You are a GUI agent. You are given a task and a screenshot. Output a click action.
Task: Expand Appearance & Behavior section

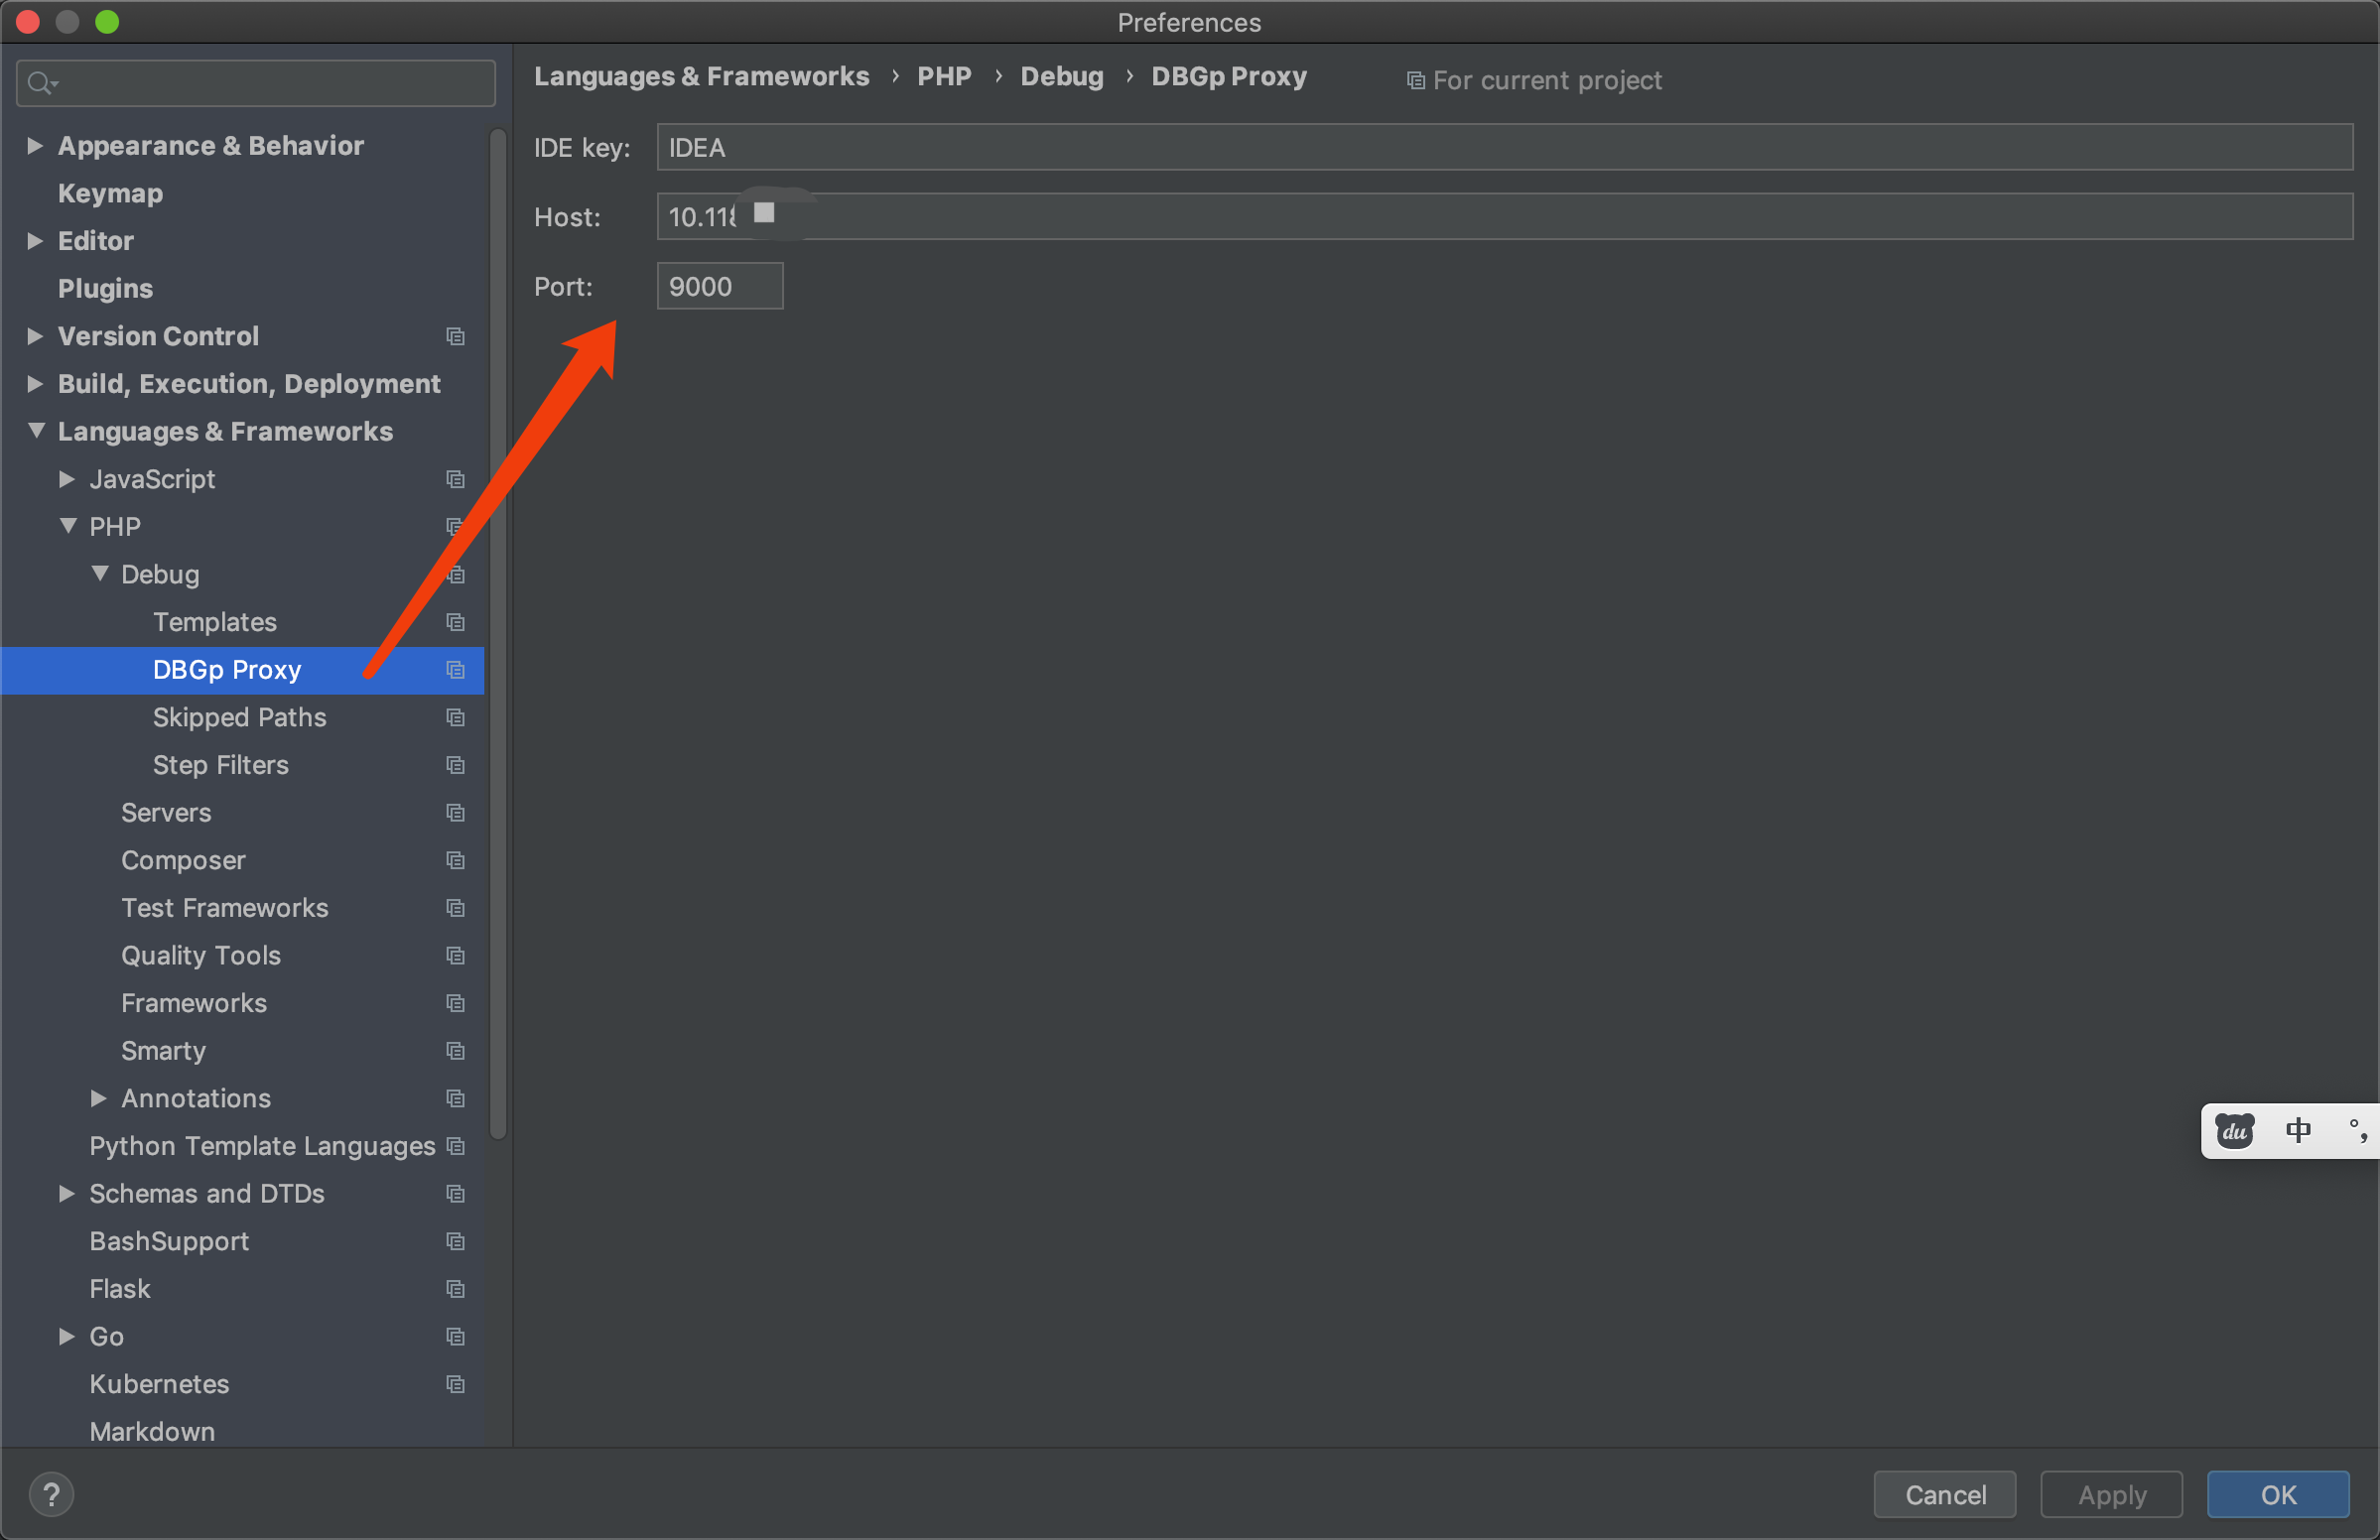(x=35, y=146)
